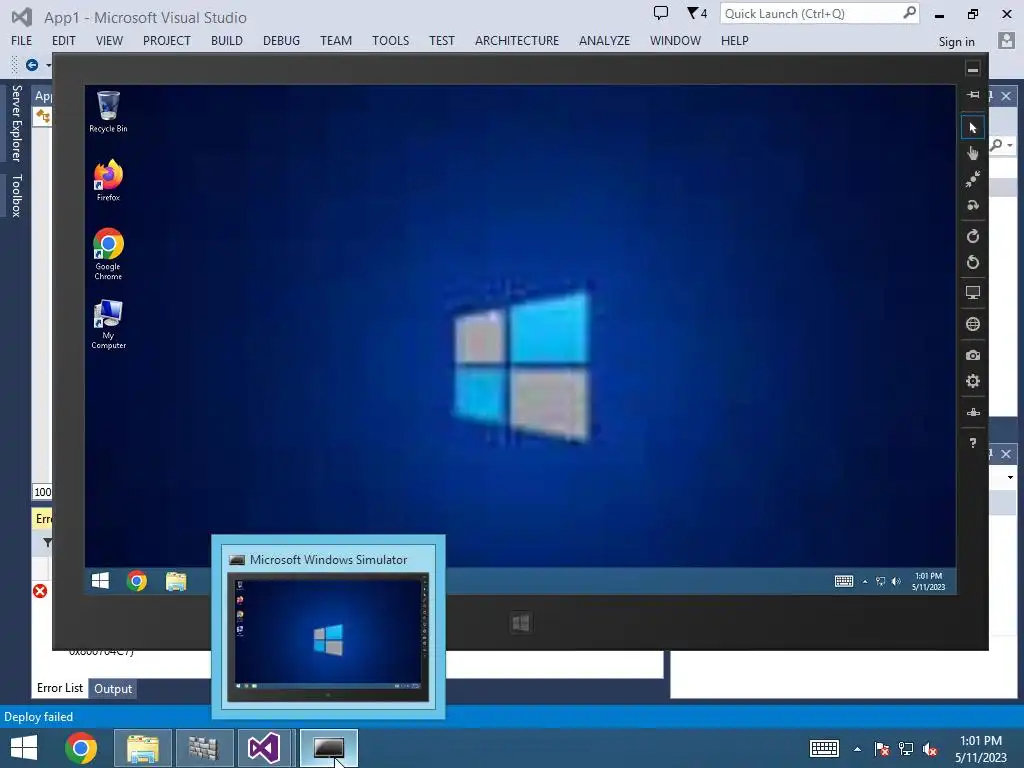Viewport: 1024px width, 768px height.
Task: Open notifications flag showing 4
Action: [x=697, y=13]
